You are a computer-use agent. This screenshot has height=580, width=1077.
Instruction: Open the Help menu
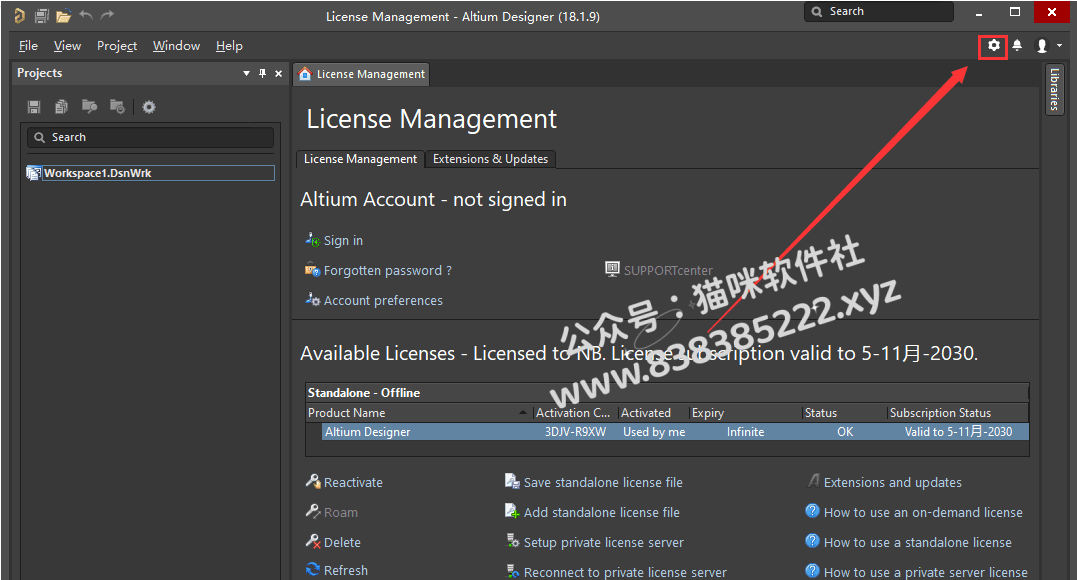click(229, 46)
